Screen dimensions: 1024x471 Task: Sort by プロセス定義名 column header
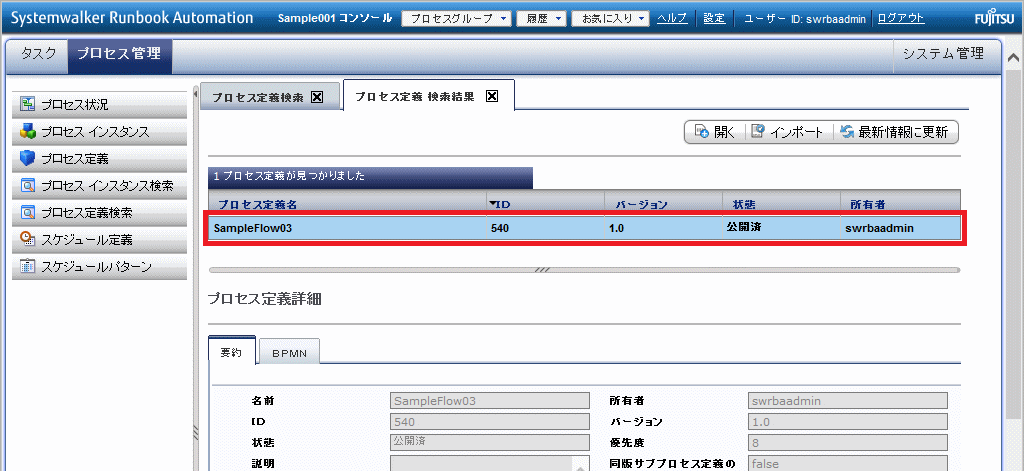(x=347, y=204)
